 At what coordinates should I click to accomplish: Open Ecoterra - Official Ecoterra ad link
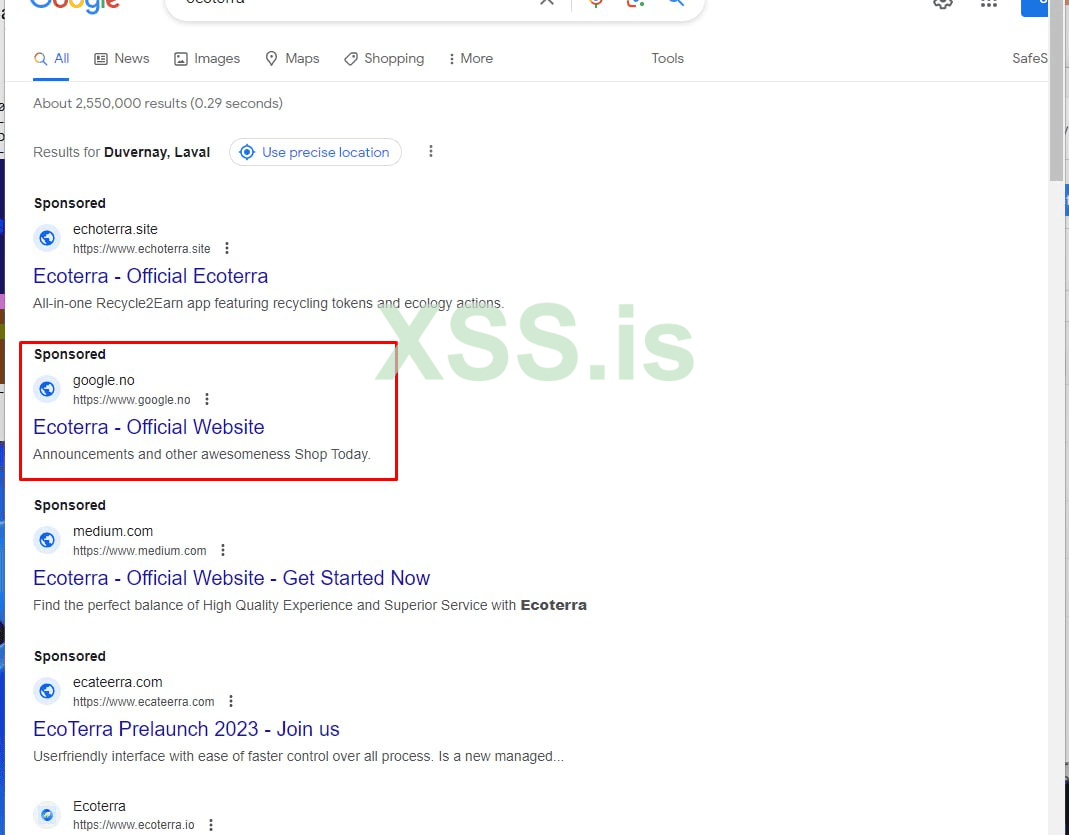pyautogui.click(x=151, y=276)
